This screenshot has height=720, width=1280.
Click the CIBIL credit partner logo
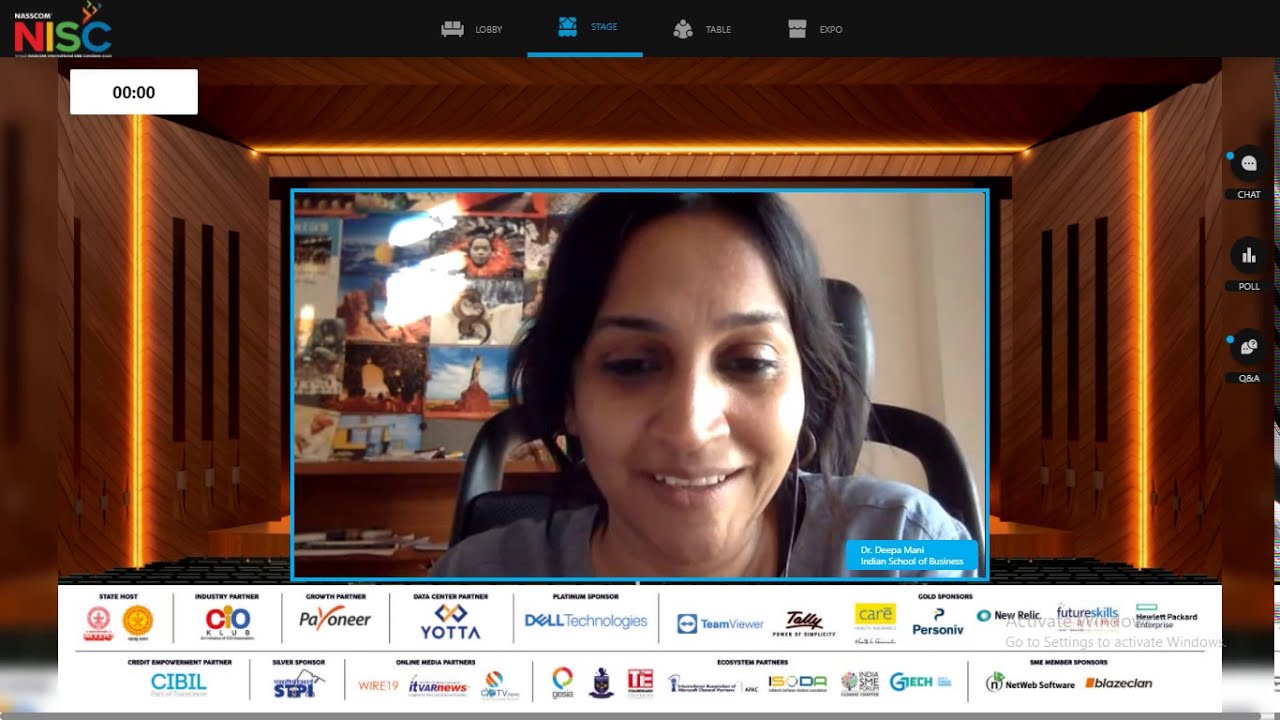pos(178,683)
